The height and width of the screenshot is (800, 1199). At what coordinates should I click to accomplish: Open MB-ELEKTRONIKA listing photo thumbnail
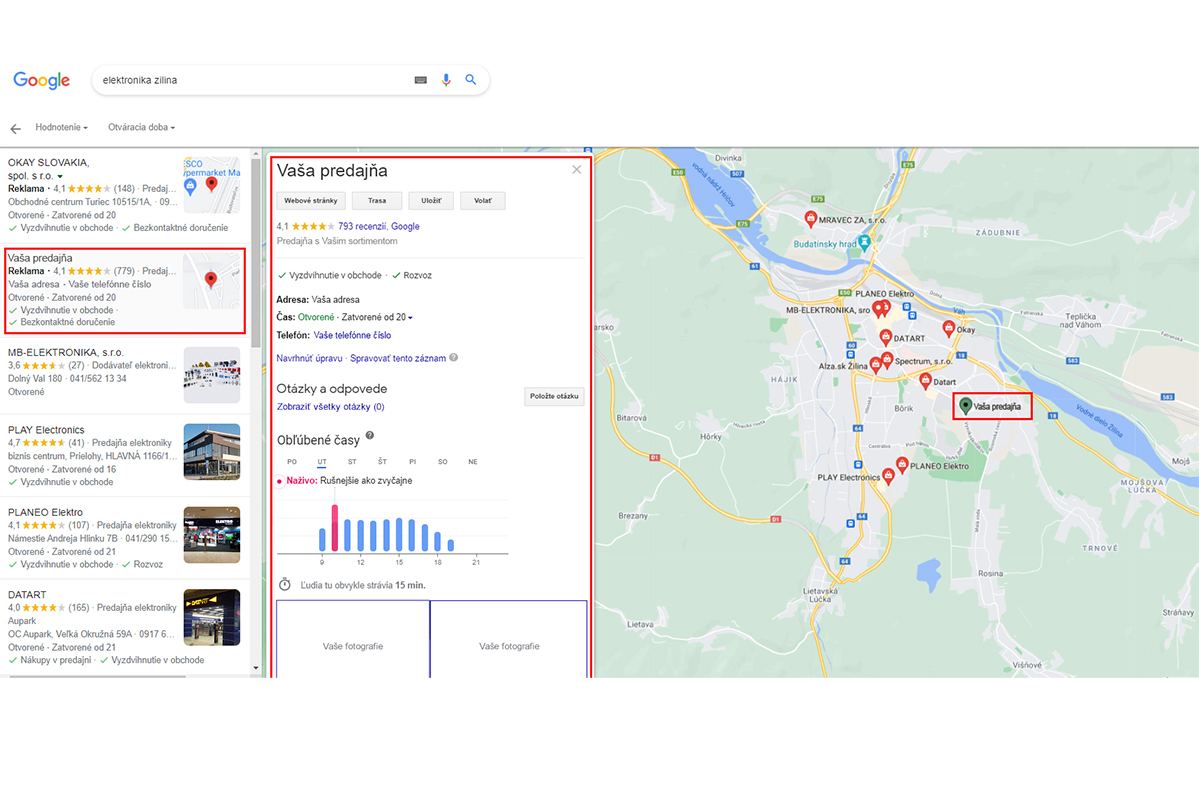[x=212, y=375]
